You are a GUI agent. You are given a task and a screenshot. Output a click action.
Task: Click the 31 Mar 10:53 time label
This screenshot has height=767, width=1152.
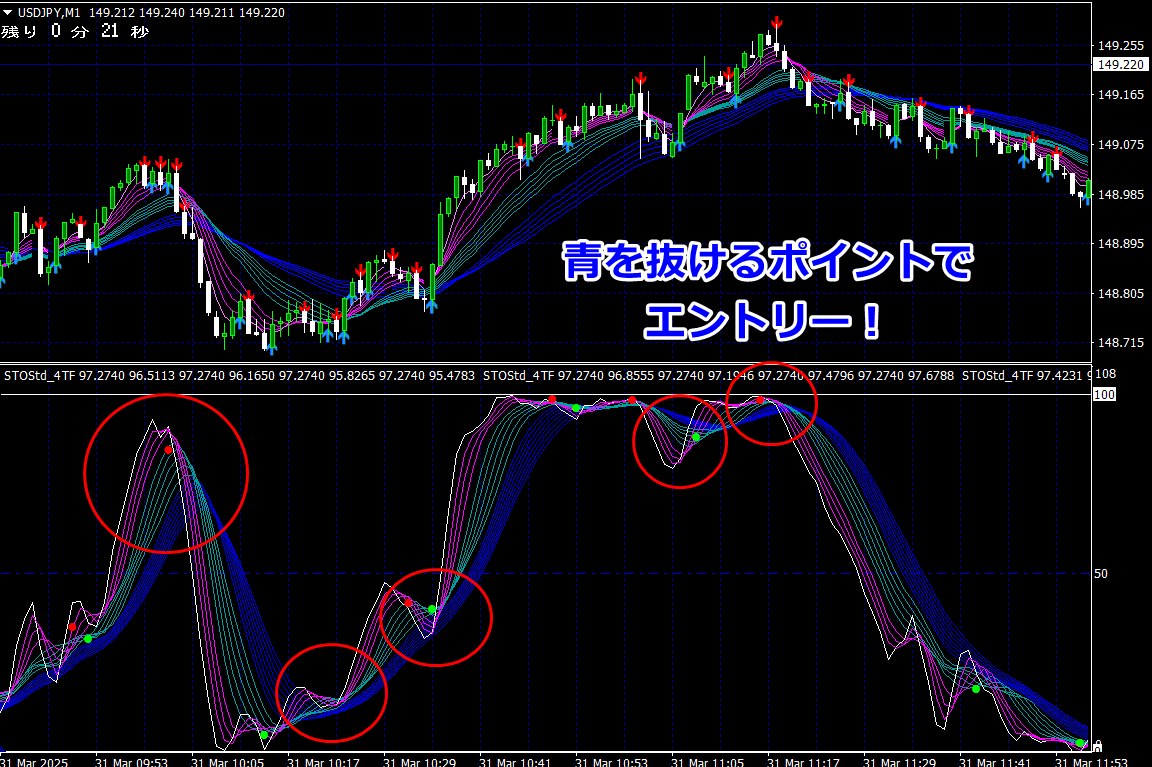(611, 762)
